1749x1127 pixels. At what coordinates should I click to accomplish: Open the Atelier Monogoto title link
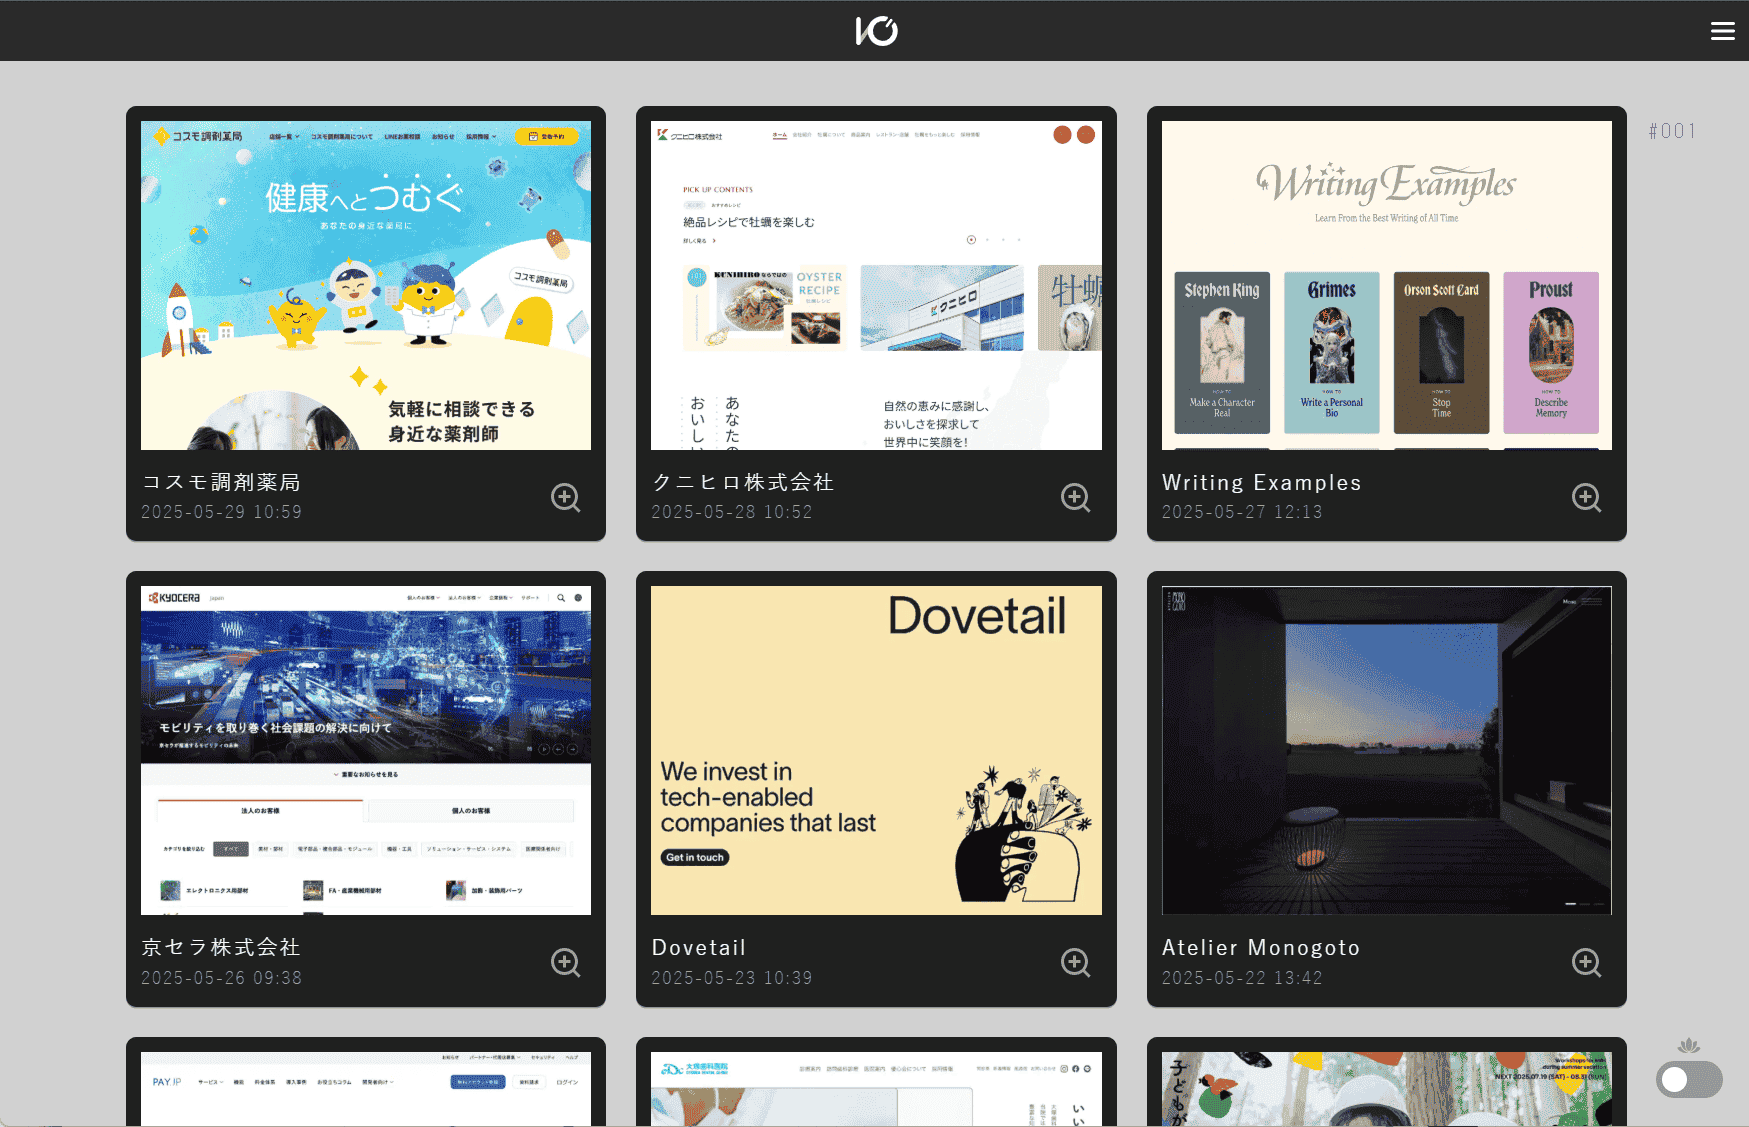[1260, 947]
